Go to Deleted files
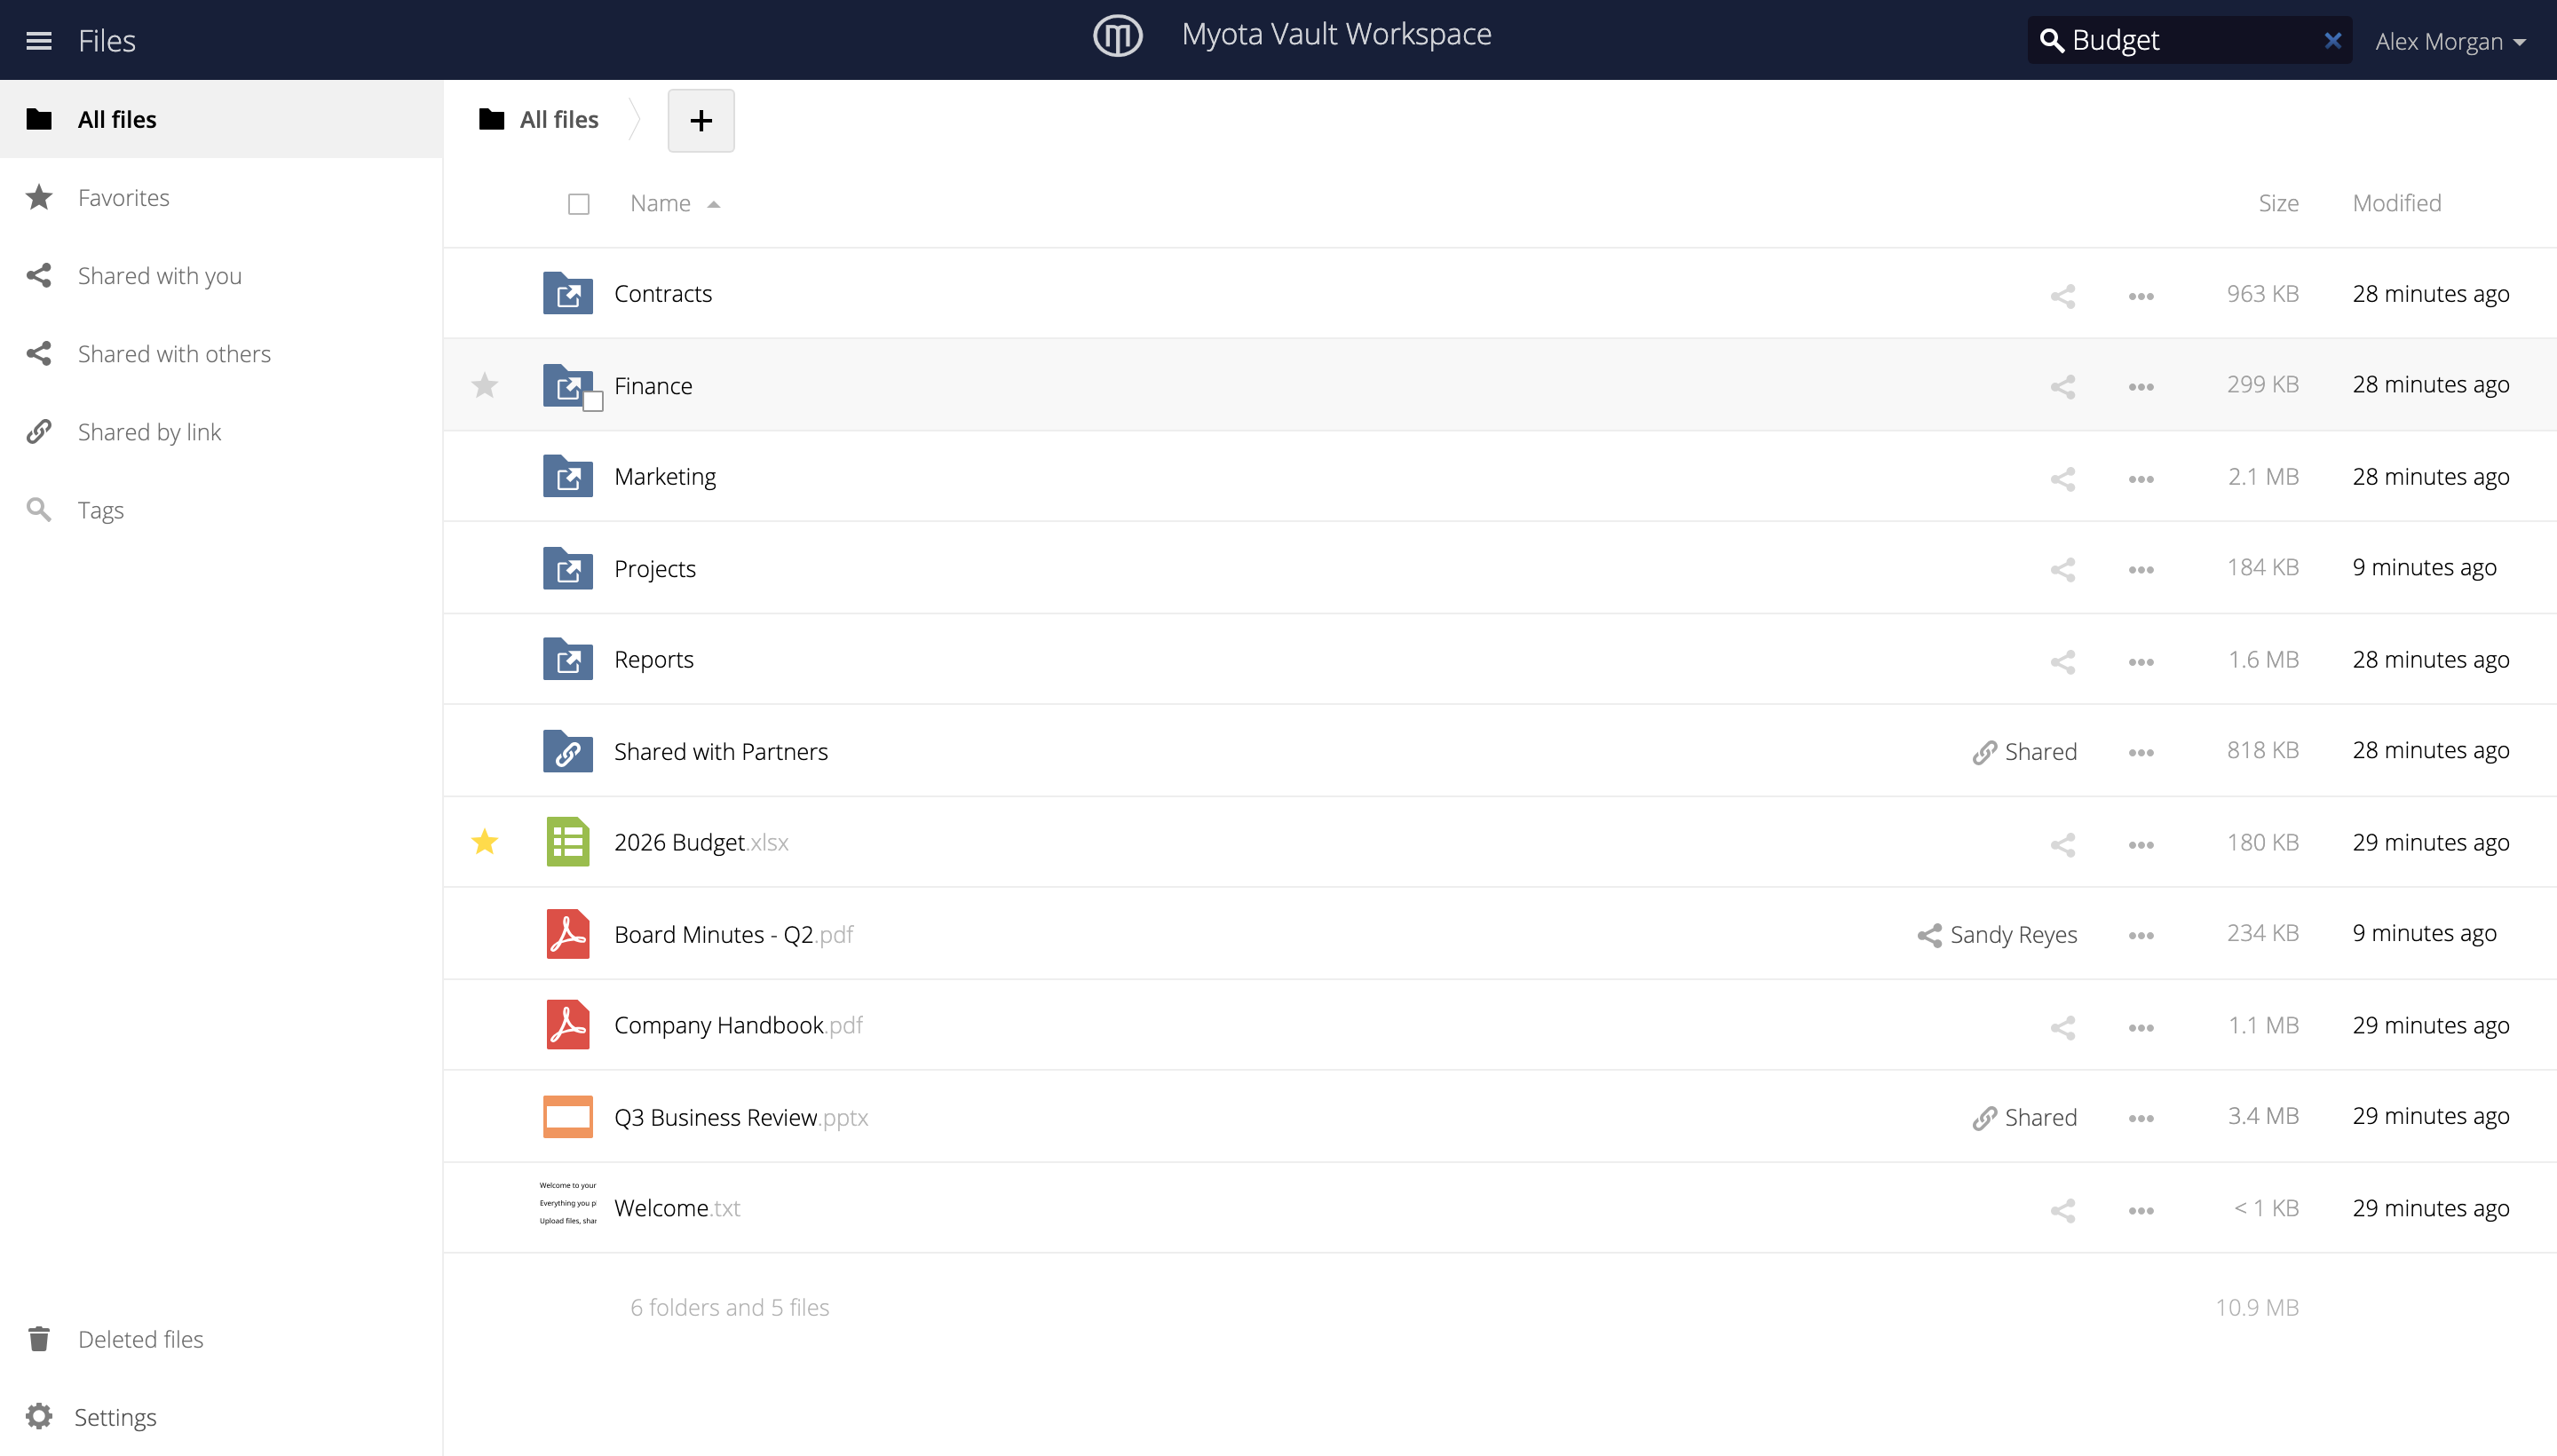 tap(140, 1338)
